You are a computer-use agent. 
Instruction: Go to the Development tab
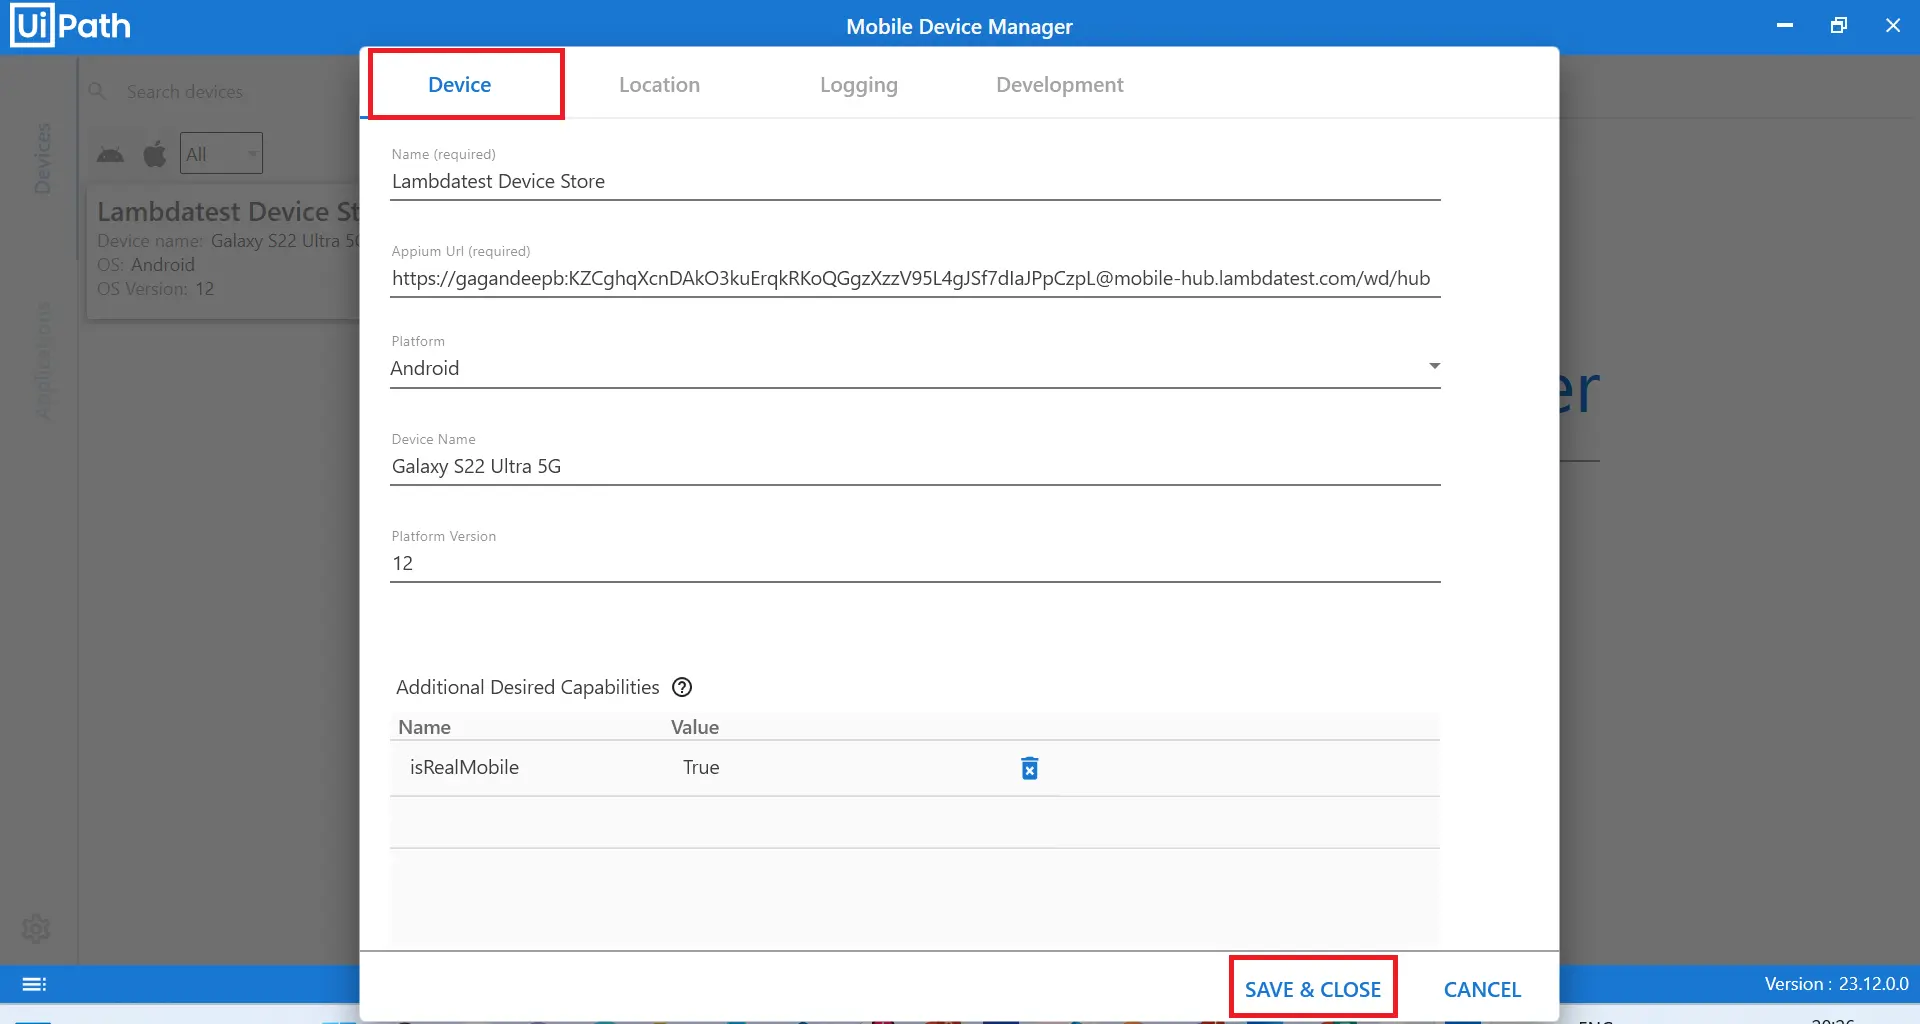1059,85
